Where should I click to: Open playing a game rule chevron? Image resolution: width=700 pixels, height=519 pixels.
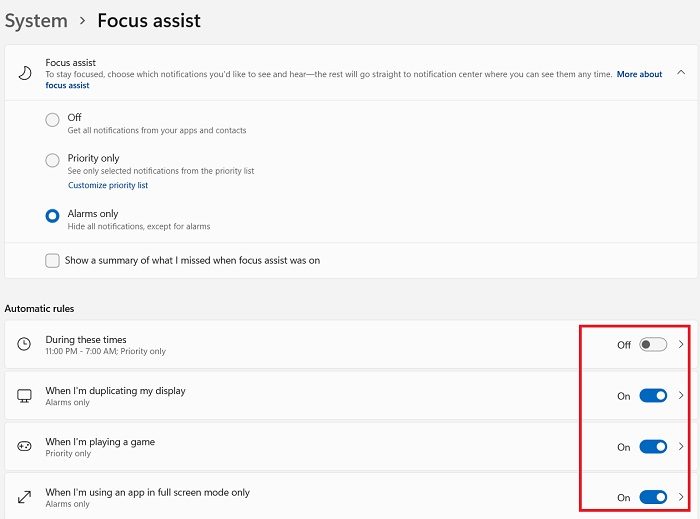tap(681, 446)
